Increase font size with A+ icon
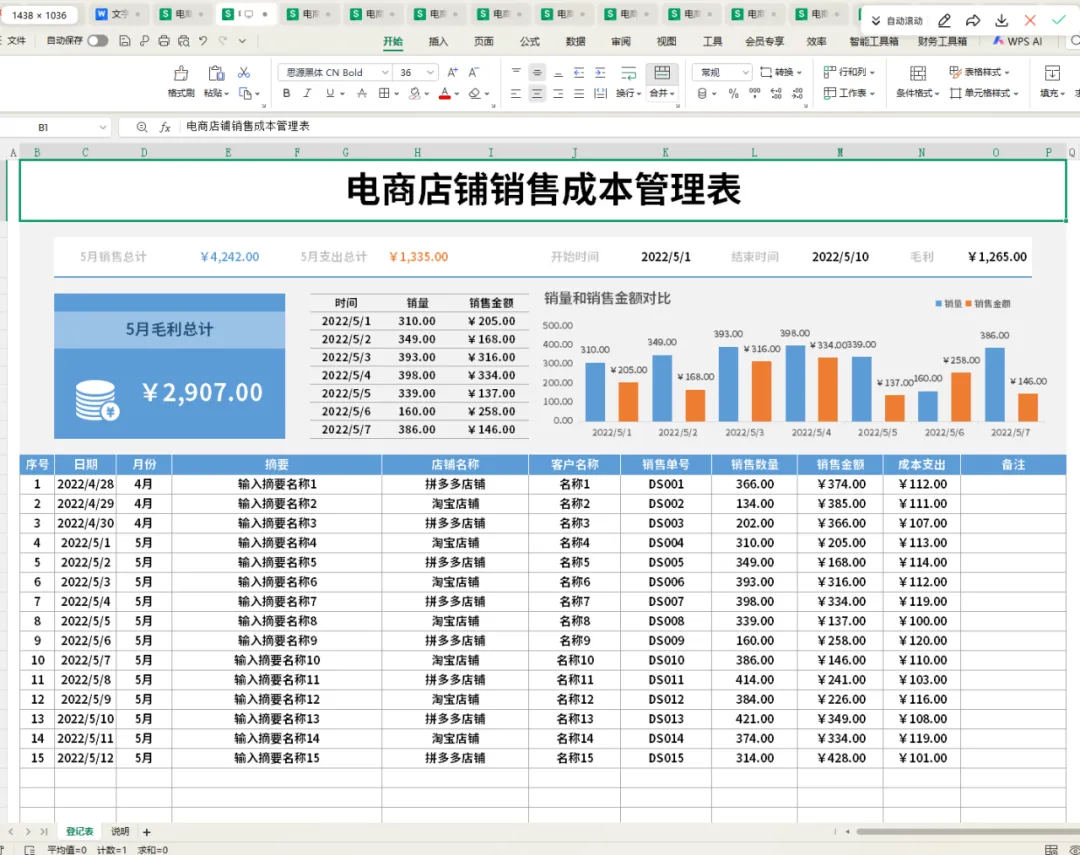 point(453,72)
